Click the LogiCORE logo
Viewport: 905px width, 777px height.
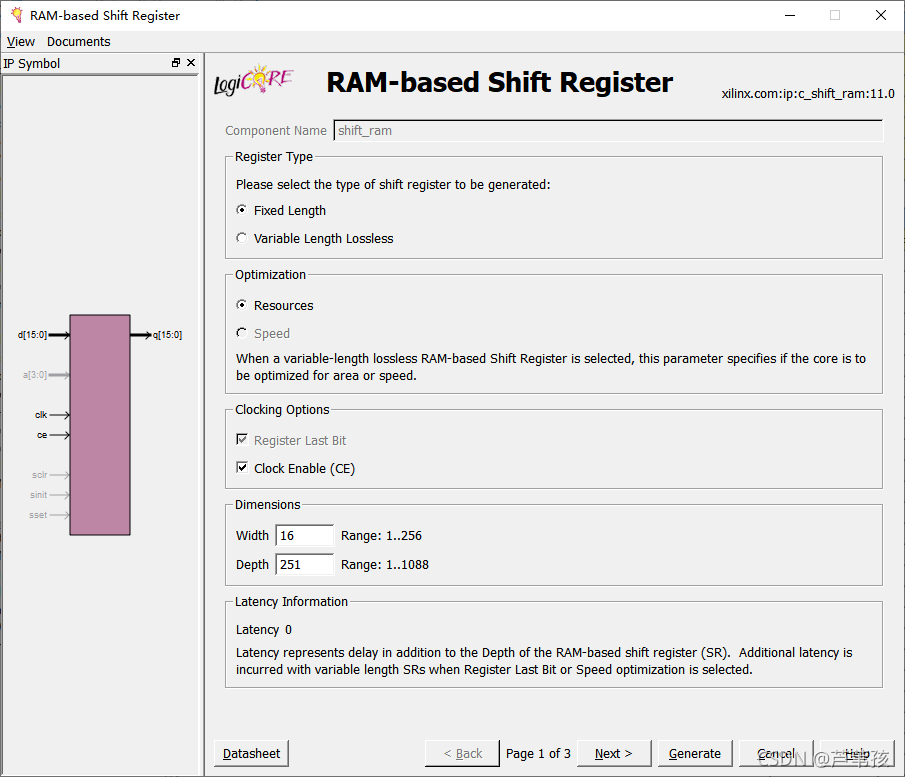point(254,80)
